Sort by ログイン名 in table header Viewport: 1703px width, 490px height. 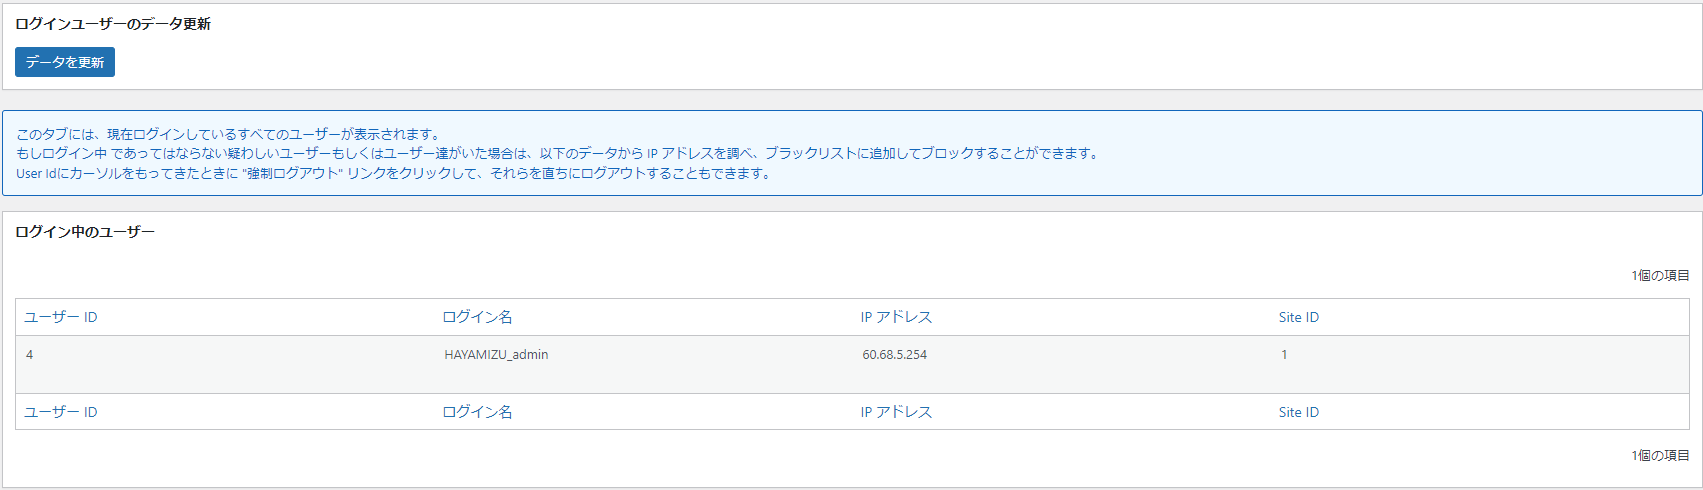[x=477, y=317]
